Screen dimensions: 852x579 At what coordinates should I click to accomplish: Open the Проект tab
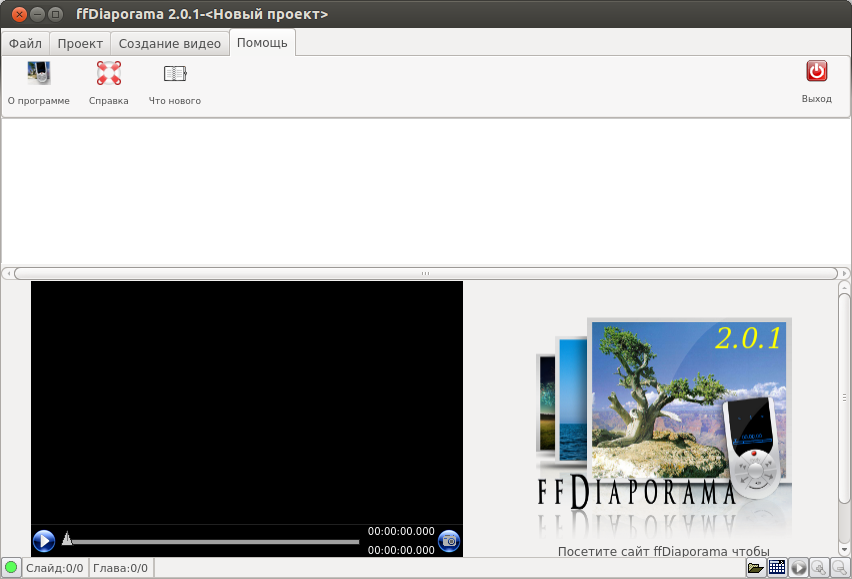tap(80, 43)
